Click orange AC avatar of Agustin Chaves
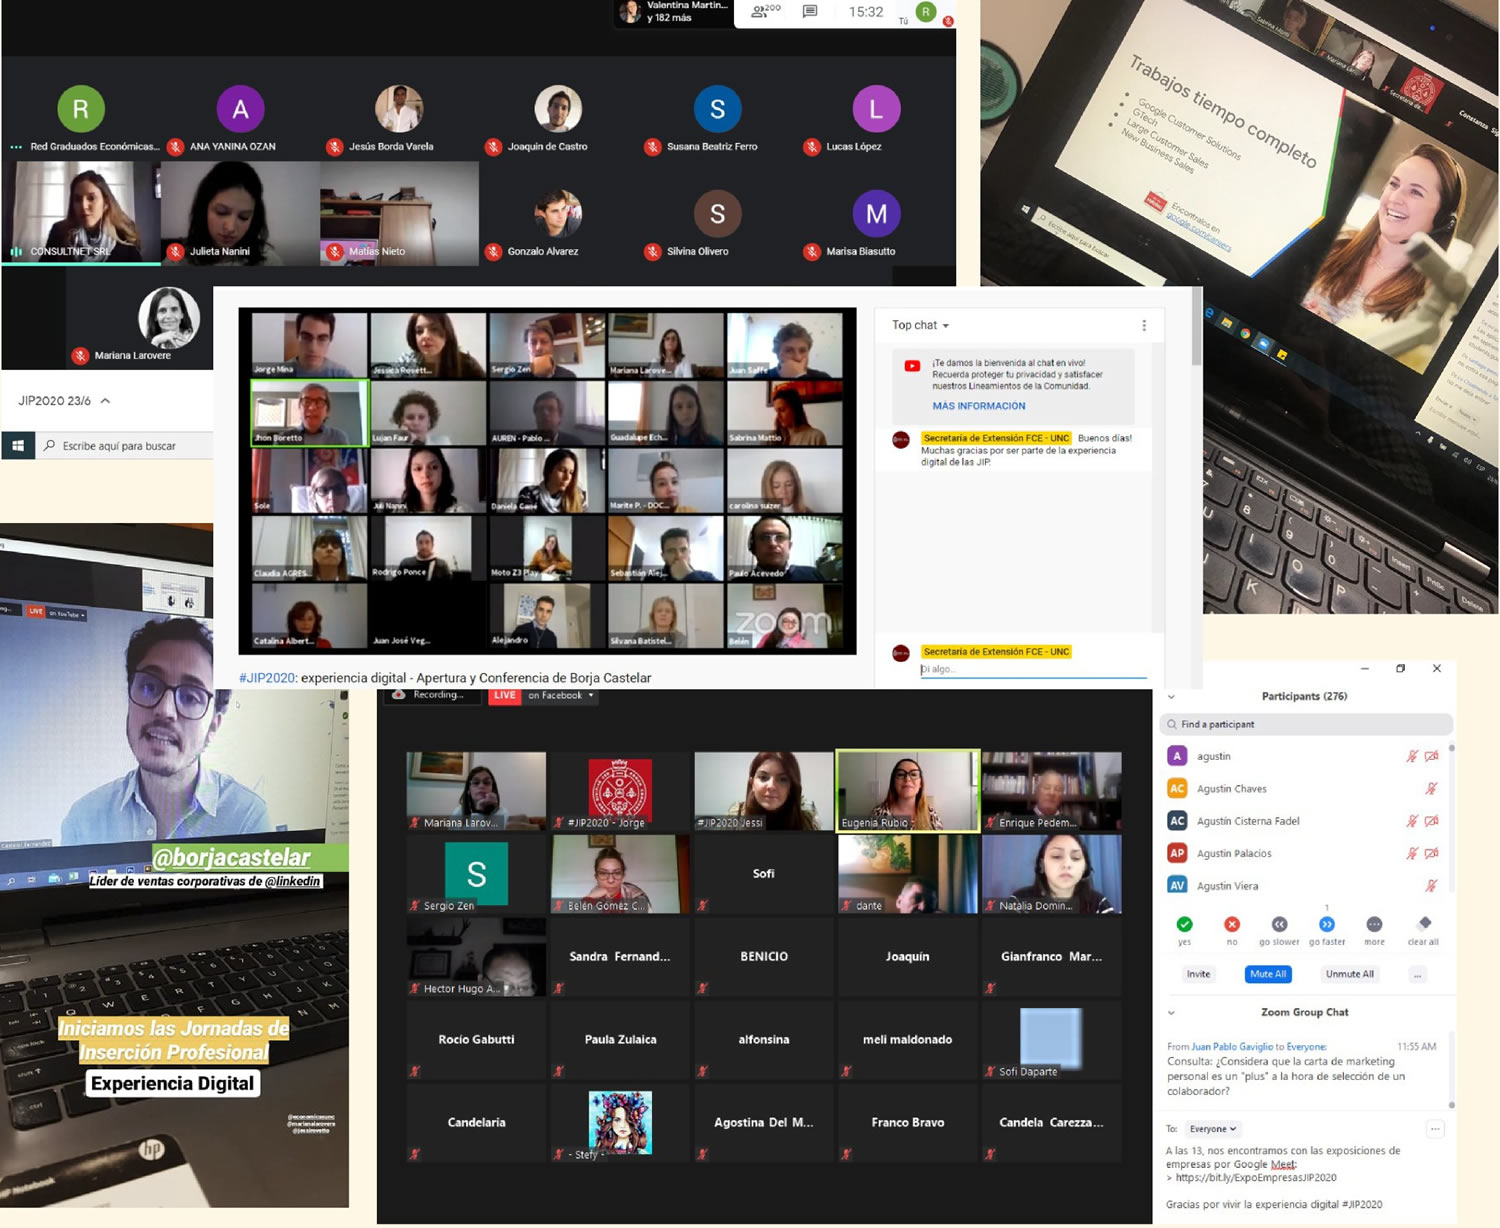This screenshot has width=1500, height=1228. pyautogui.click(x=1177, y=788)
